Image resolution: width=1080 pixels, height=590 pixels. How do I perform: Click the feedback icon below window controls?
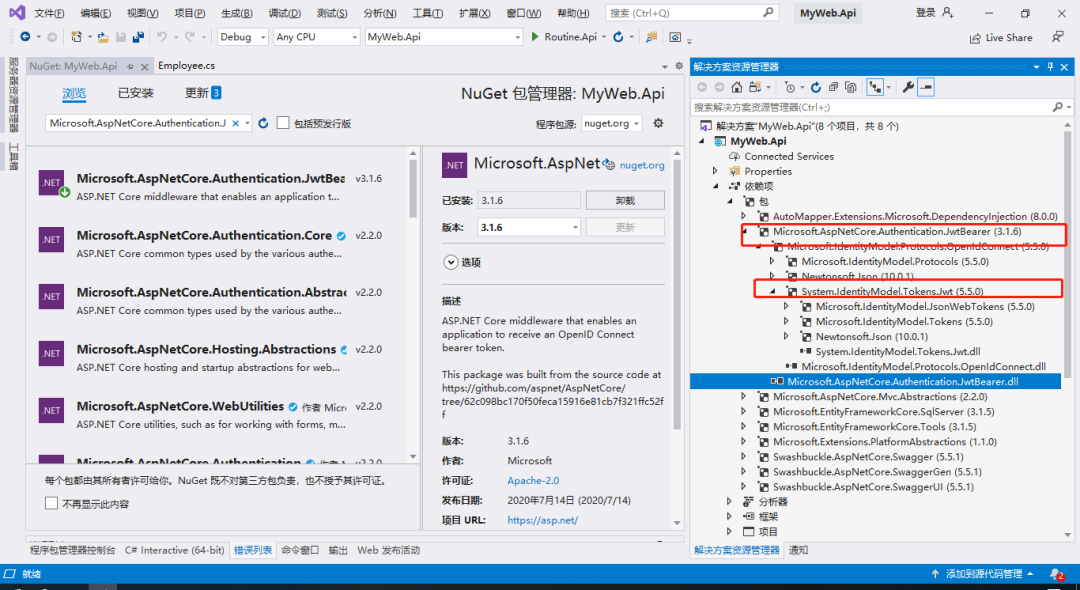tap(1057, 37)
